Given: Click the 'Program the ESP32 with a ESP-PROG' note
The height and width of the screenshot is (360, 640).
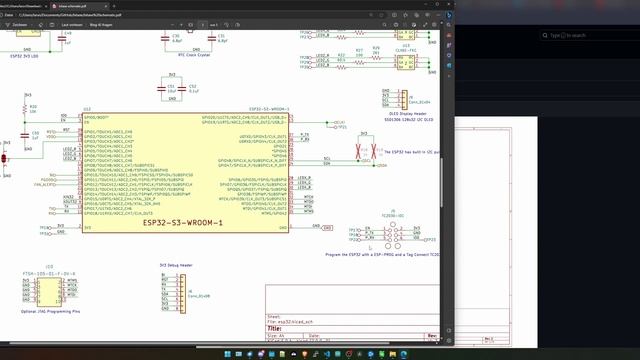Looking at the screenshot, I should click(382, 255).
